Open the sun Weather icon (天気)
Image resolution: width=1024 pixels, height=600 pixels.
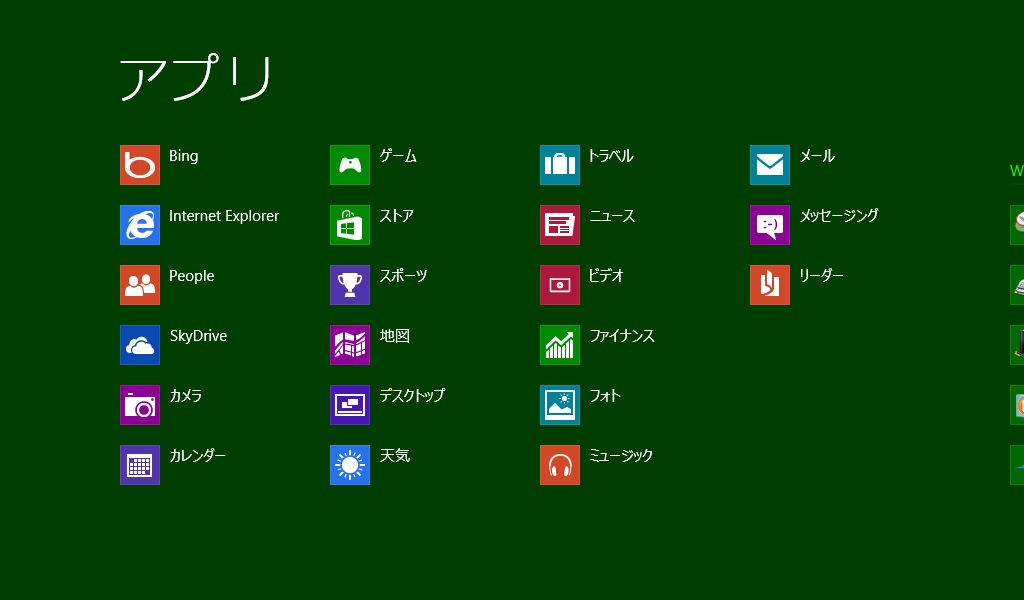coord(350,465)
